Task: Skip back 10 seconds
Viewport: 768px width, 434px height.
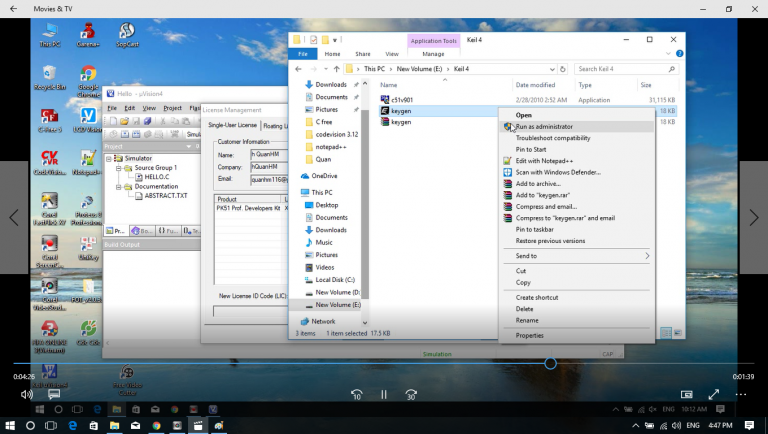Action: point(356,395)
